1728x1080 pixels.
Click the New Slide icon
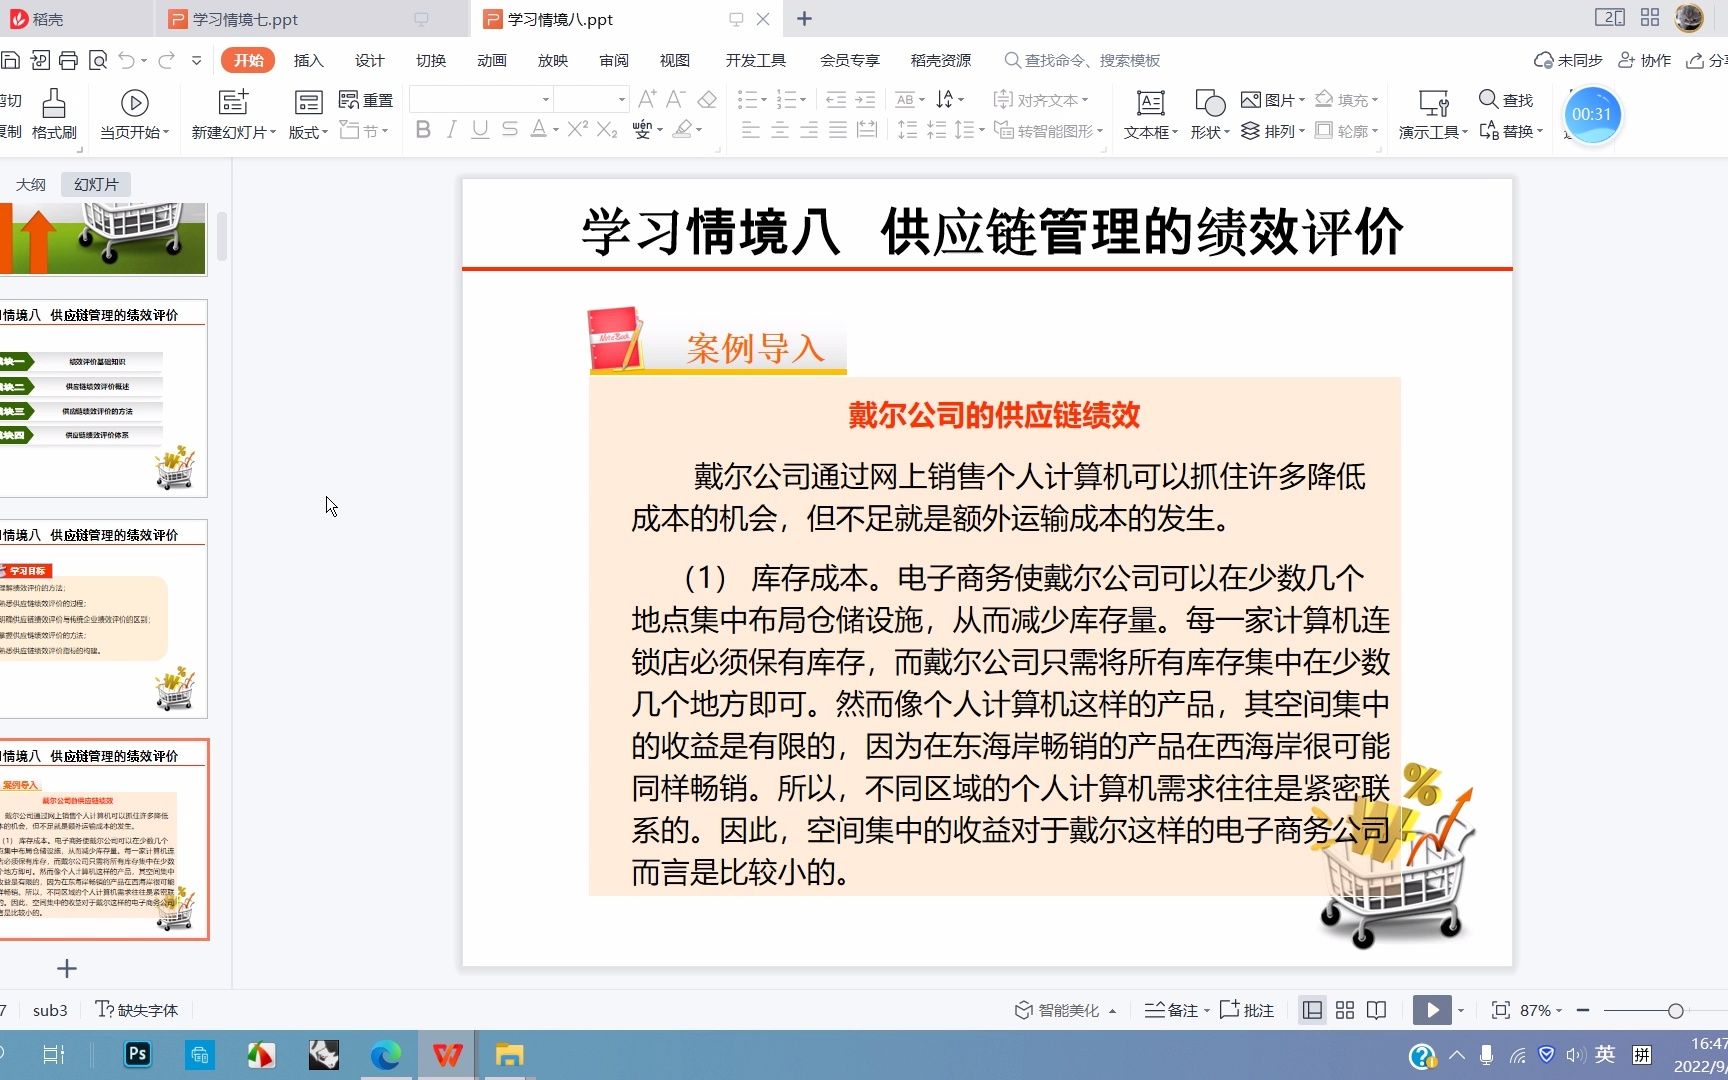[233, 102]
